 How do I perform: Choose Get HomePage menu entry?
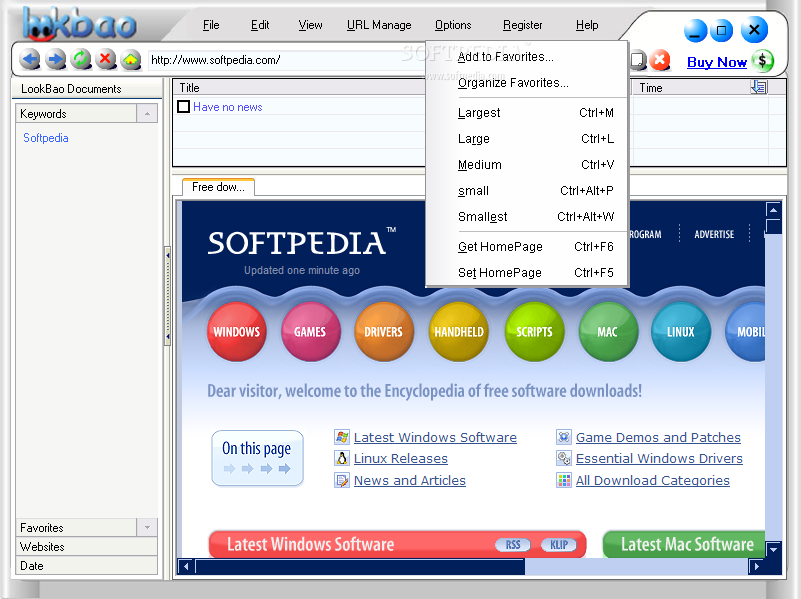point(526,247)
